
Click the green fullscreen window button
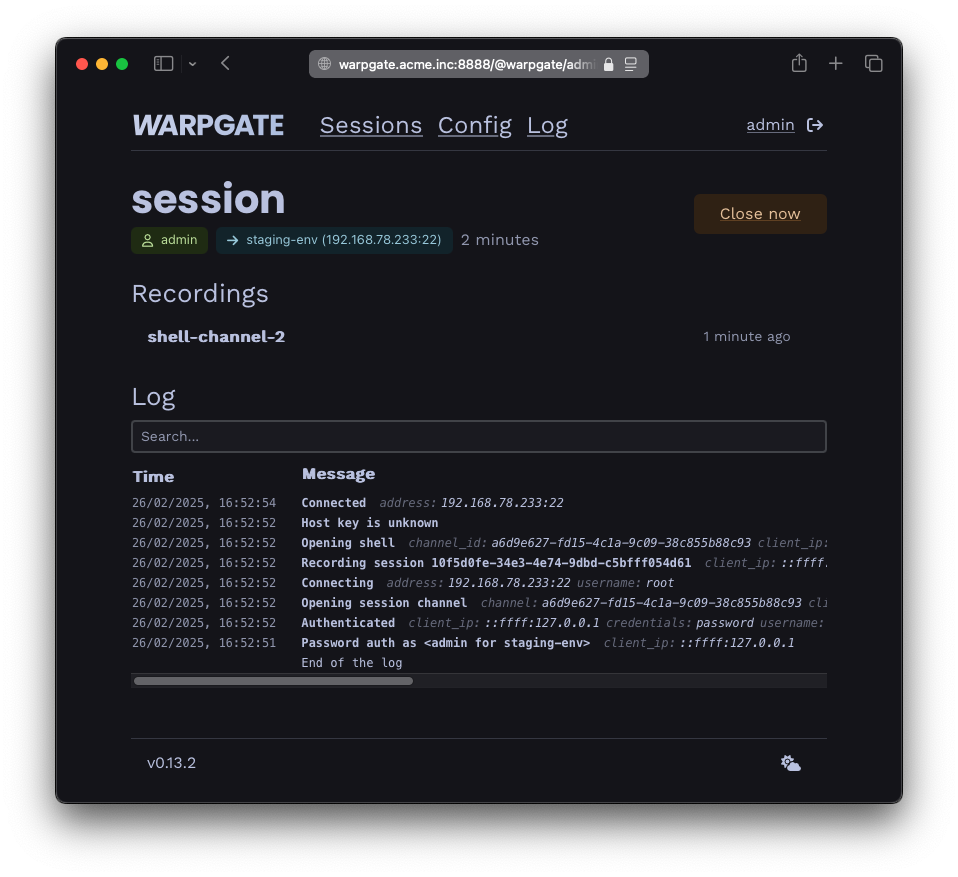coord(122,64)
